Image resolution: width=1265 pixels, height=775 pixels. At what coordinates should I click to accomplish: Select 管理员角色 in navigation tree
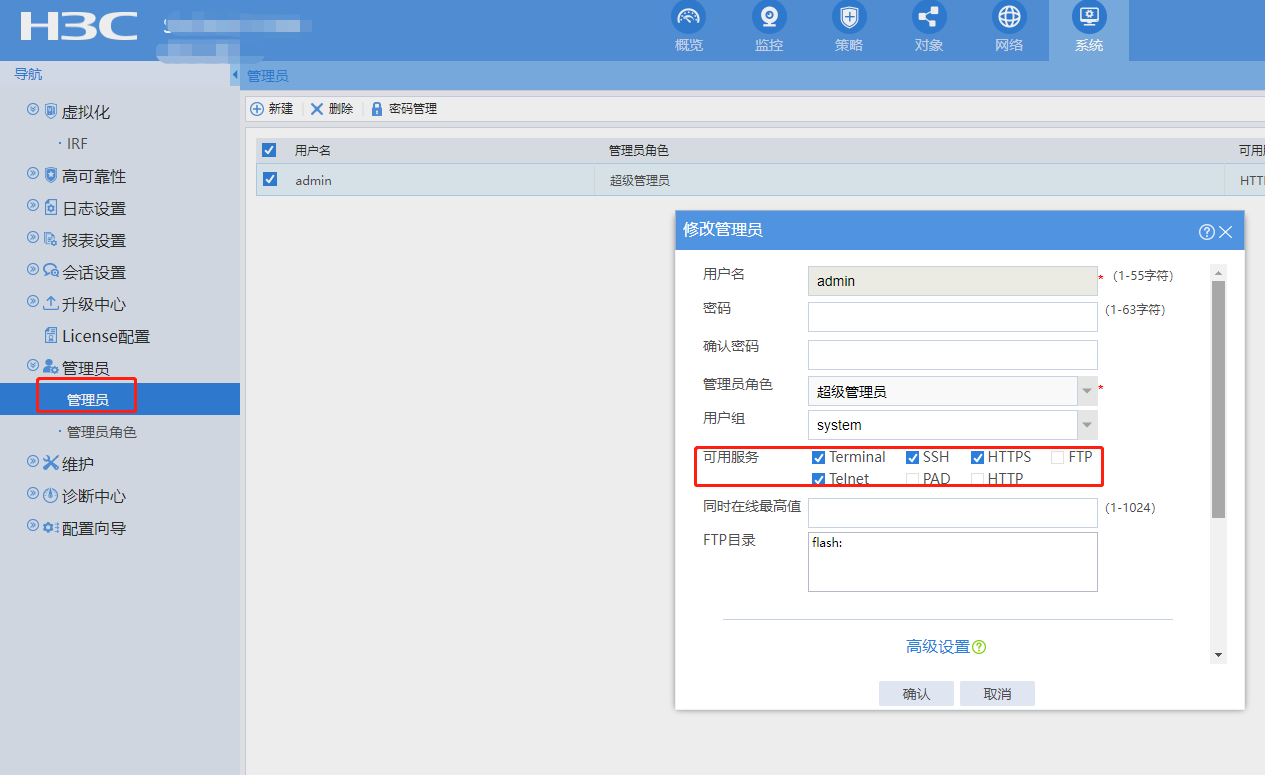101,432
